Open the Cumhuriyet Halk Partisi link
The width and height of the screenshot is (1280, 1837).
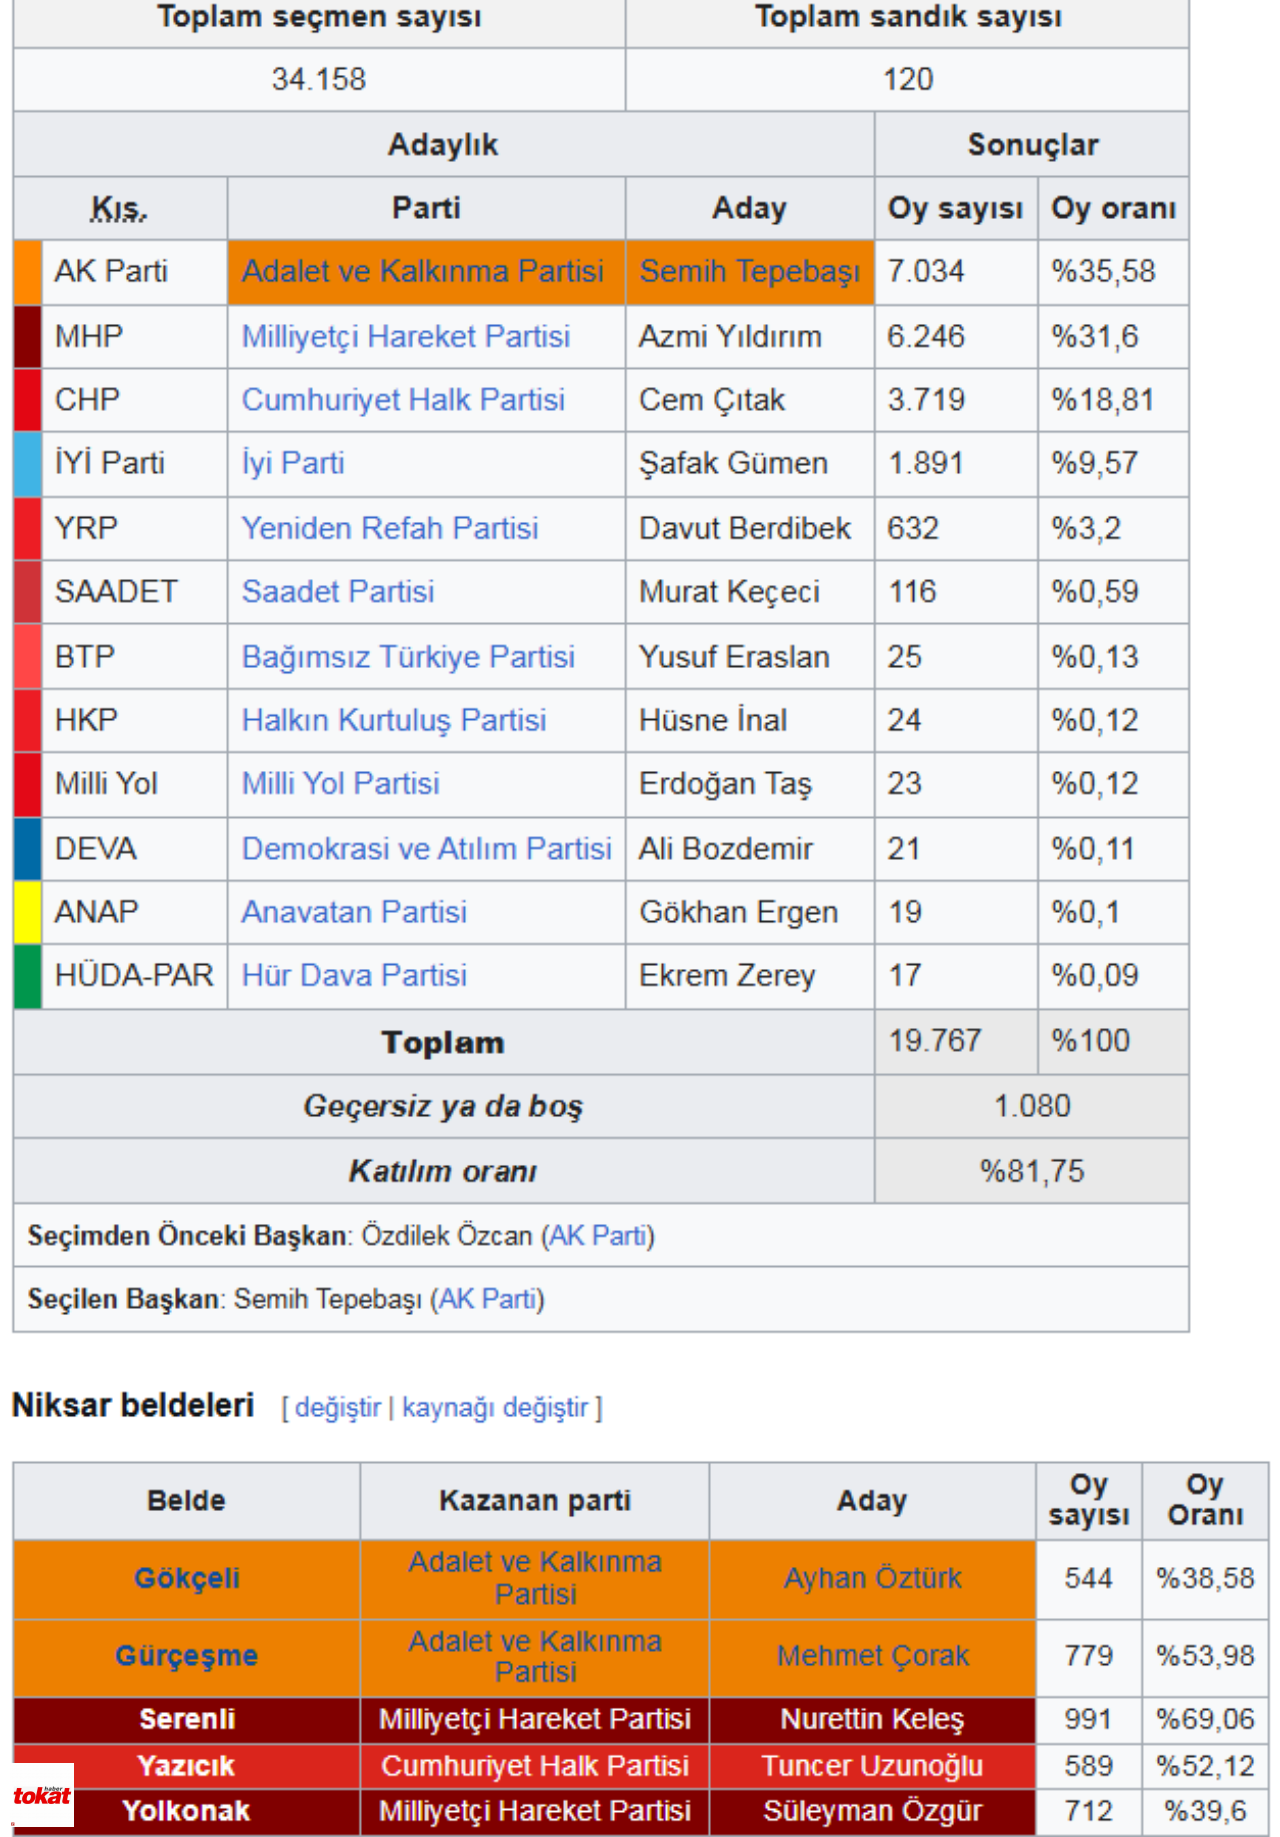403,399
